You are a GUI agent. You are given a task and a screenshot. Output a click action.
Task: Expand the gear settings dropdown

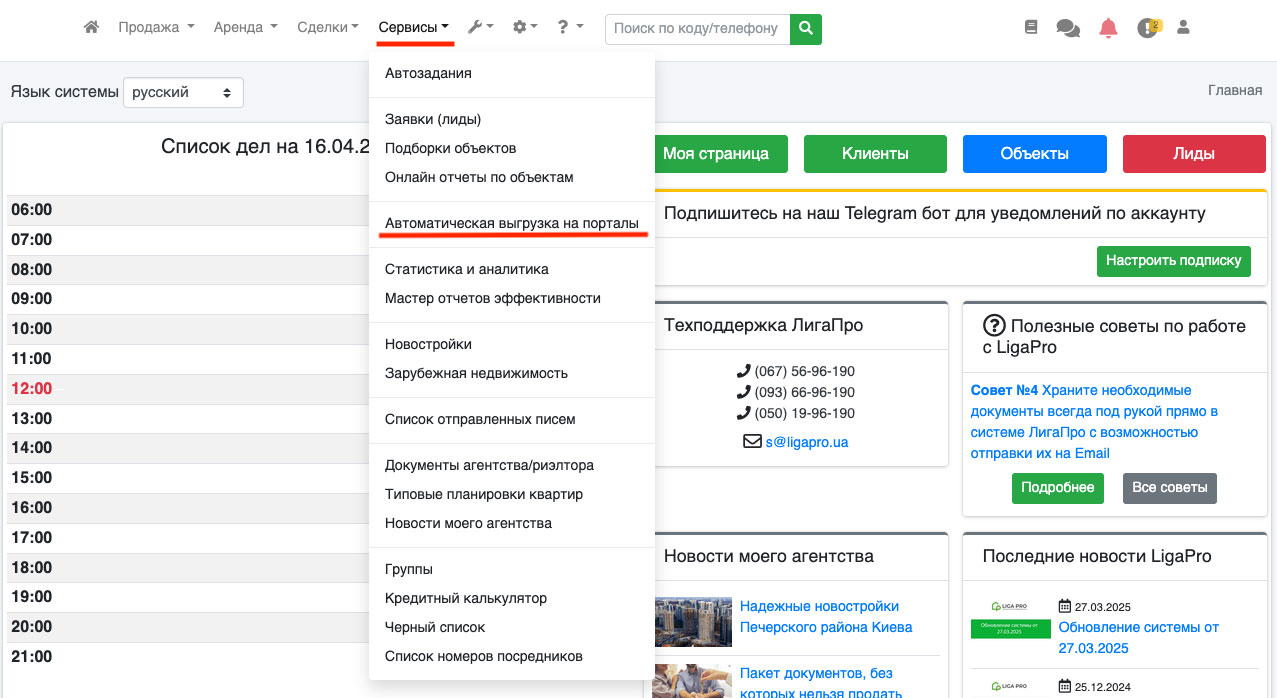pyautogui.click(x=524, y=28)
